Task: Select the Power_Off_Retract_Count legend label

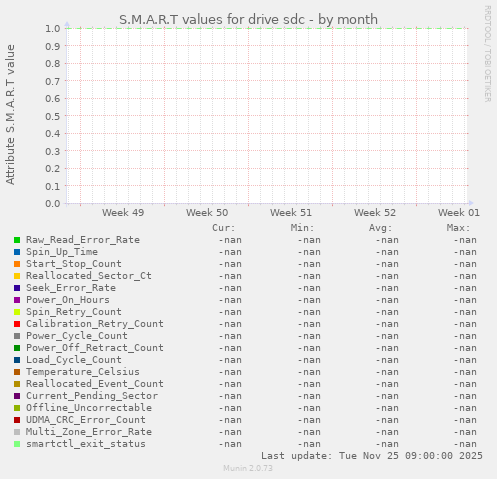Action: (x=95, y=348)
